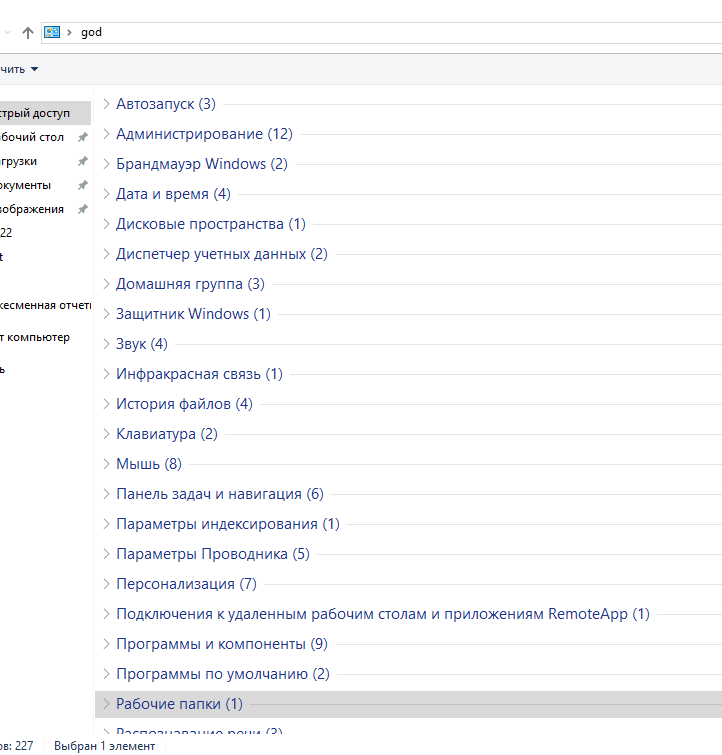This screenshot has width=722, height=755.
Task: Click the breadcrumb arrow before god
Action: tap(69, 32)
